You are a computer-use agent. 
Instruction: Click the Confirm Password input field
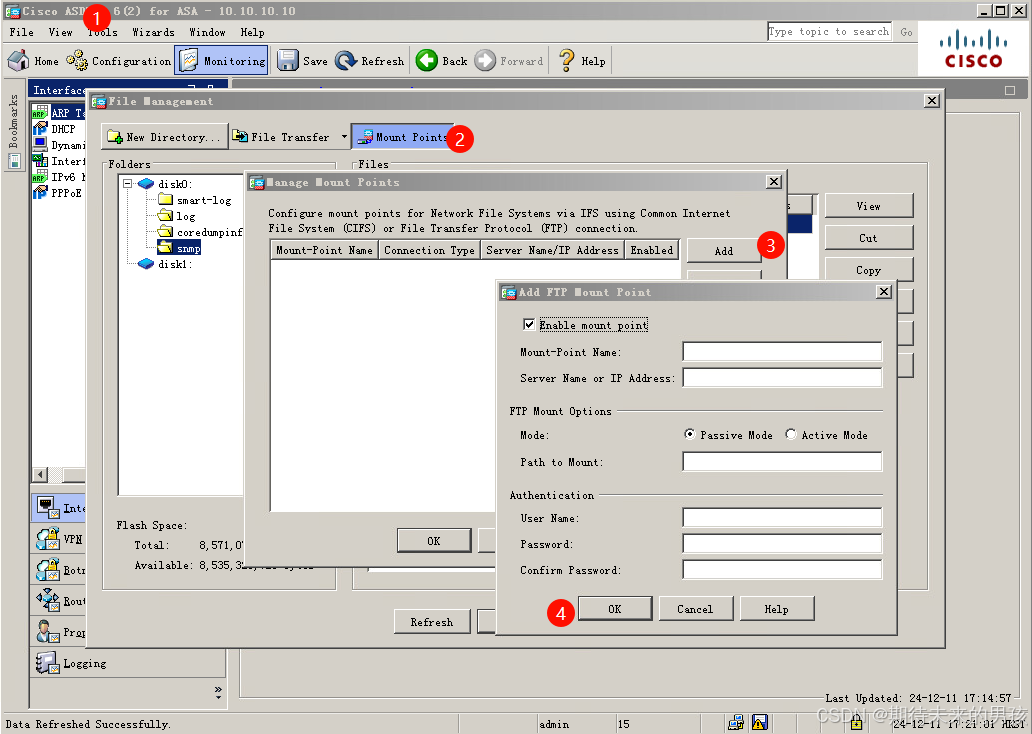coord(782,569)
